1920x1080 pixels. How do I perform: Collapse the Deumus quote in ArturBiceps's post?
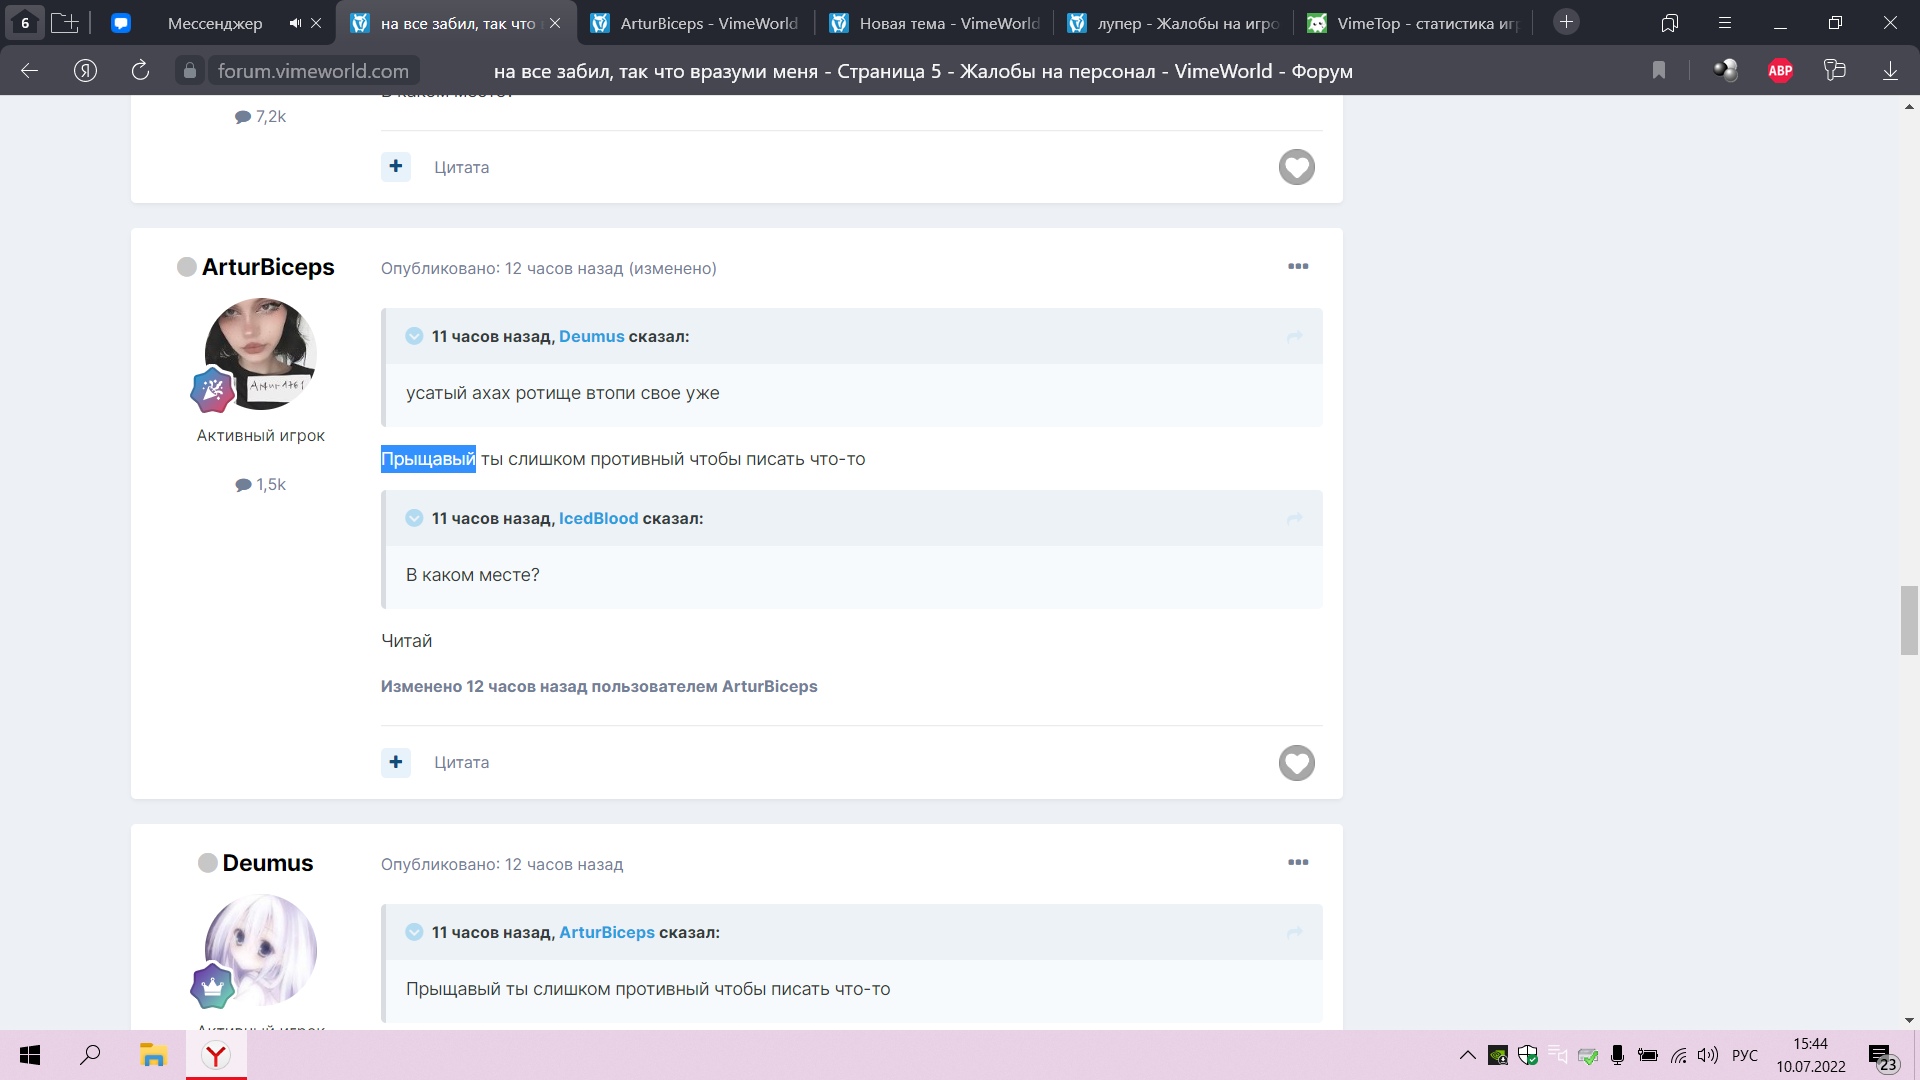pyautogui.click(x=414, y=336)
